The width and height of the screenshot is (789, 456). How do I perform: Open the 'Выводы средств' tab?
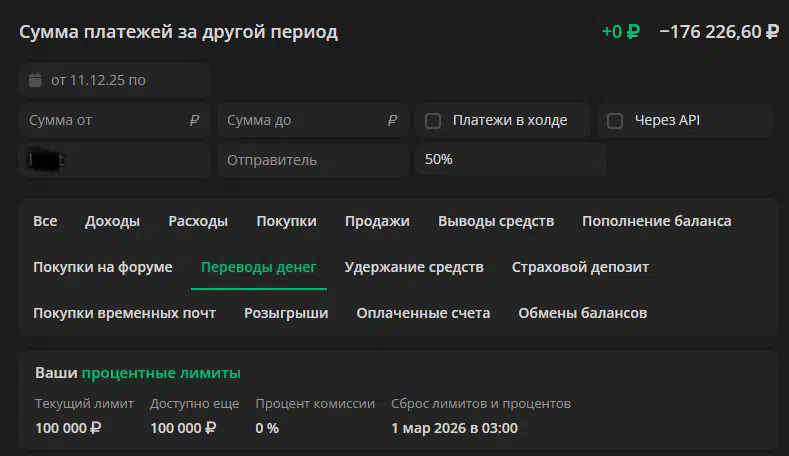(x=496, y=221)
